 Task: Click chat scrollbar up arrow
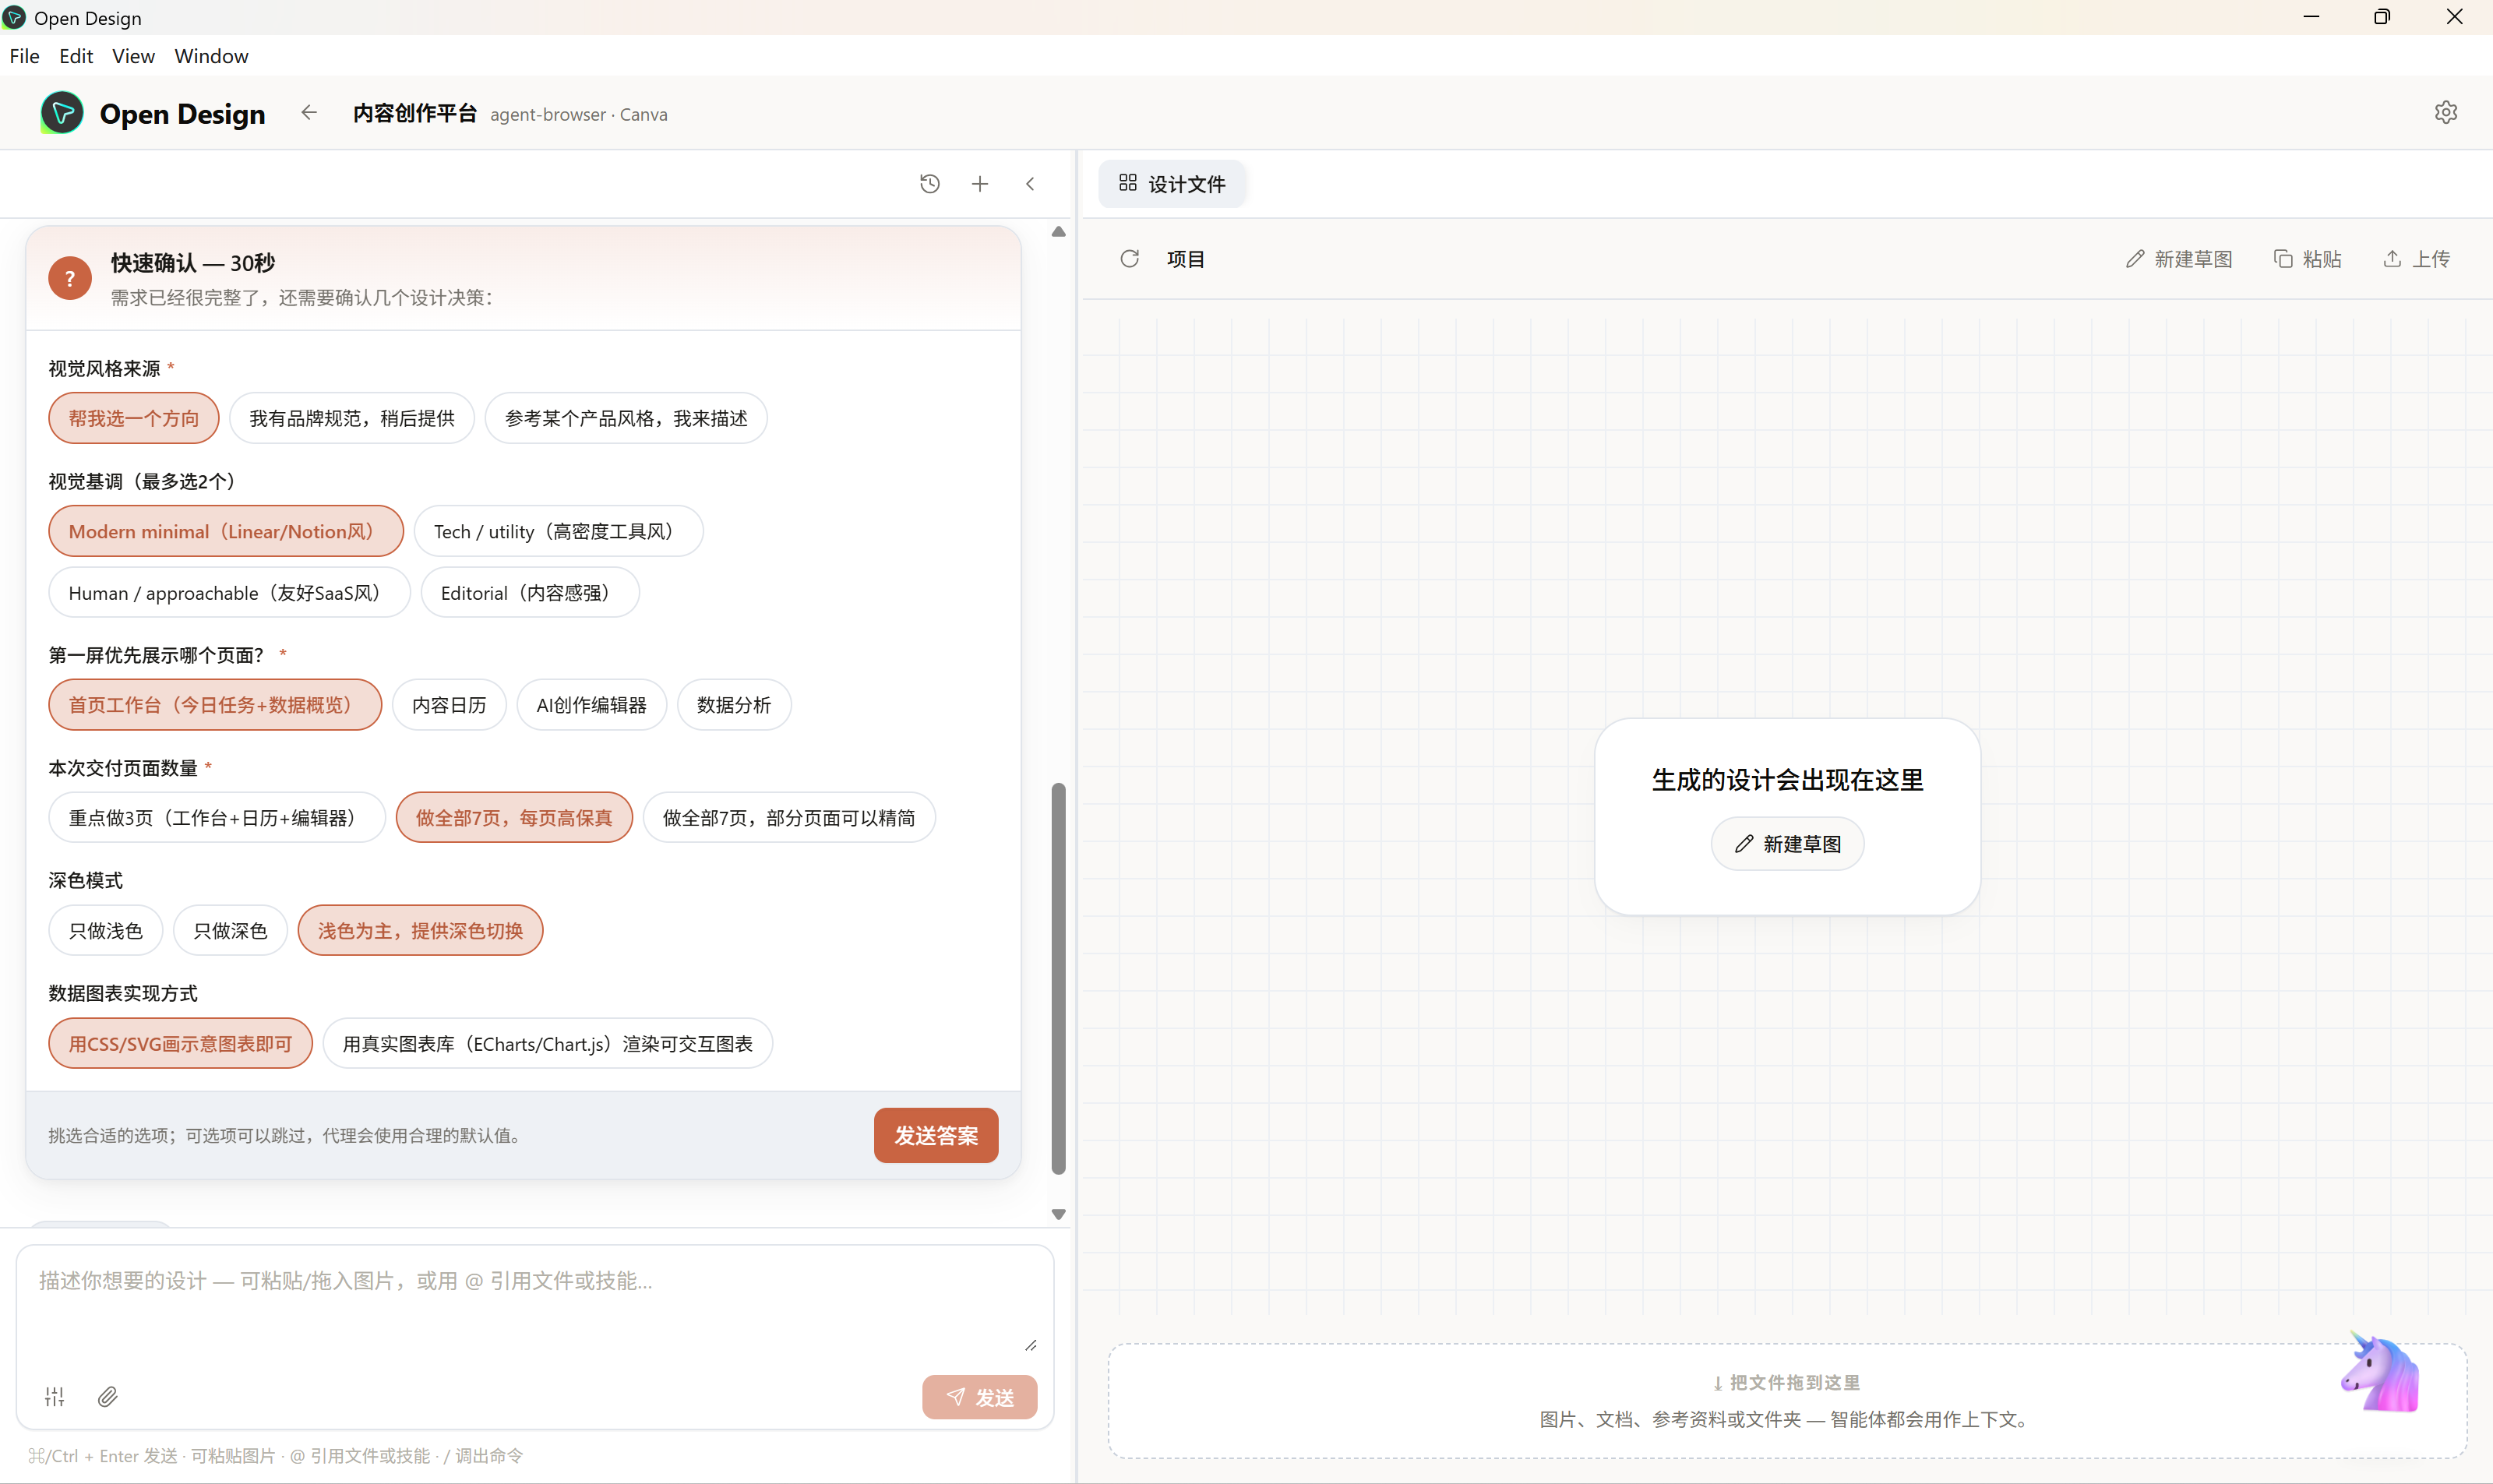tap(1059, 232)
